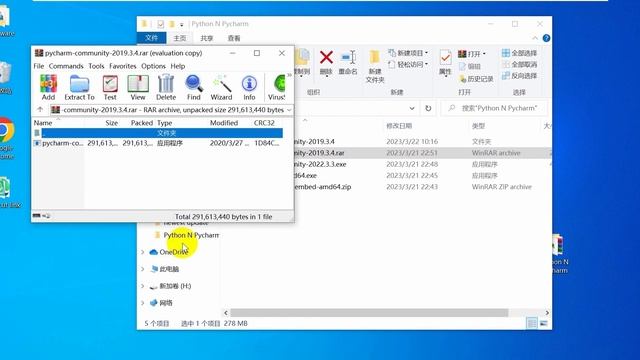The height and width of the screenshot is (360, 640).
Task: Open the 轻松访问 dropdown in ribbon
Action: point(408,64)
